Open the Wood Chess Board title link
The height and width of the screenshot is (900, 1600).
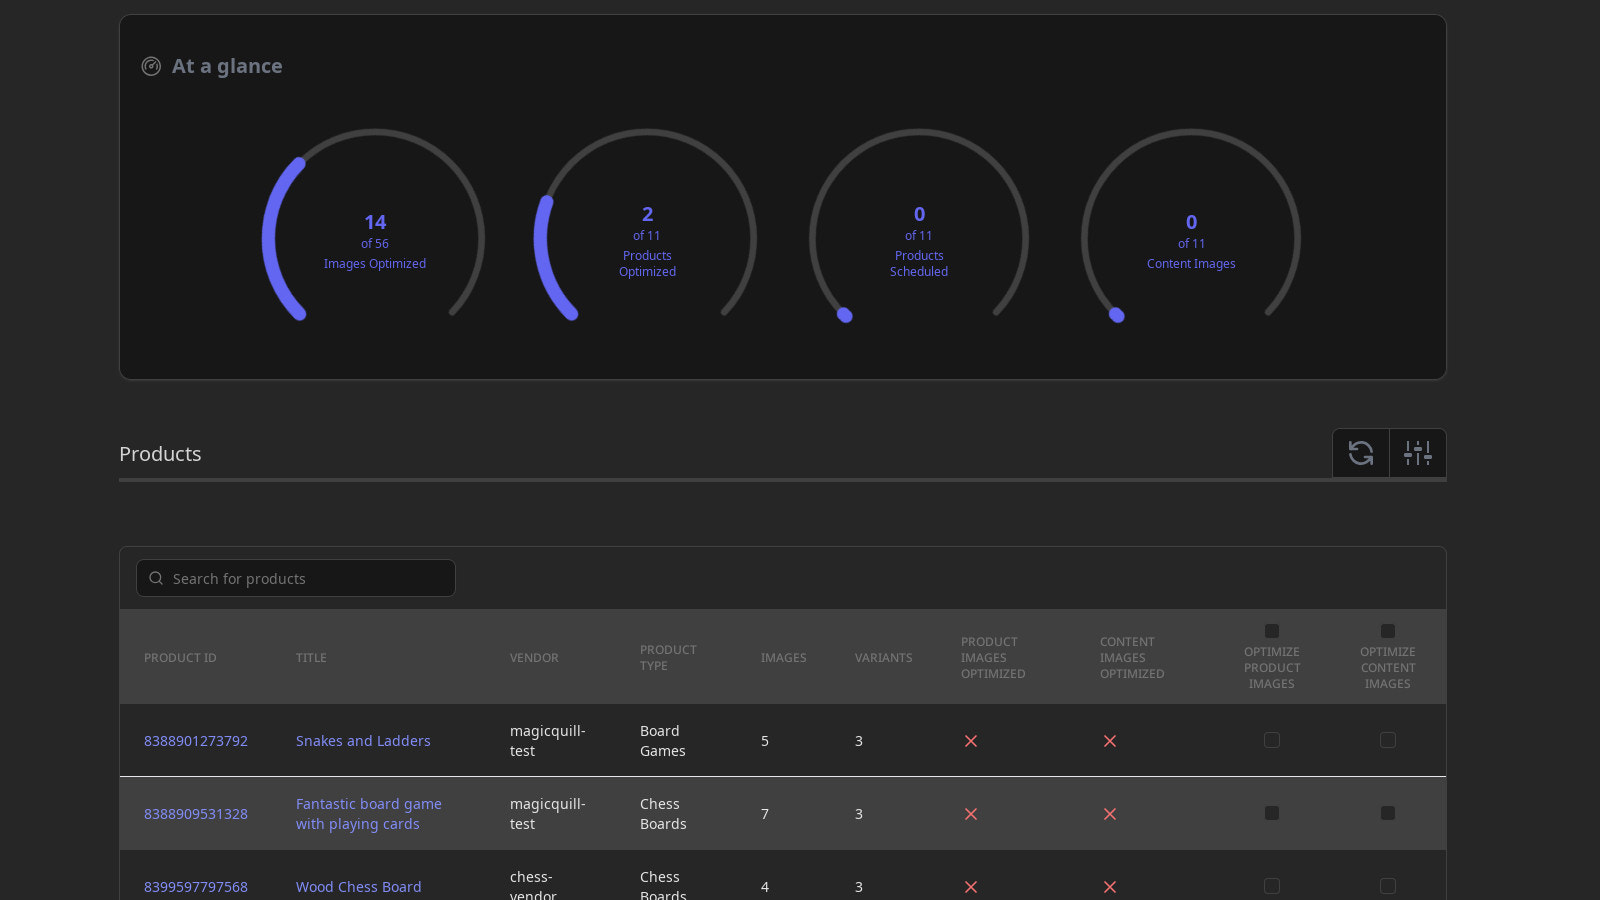coord(358,887)
